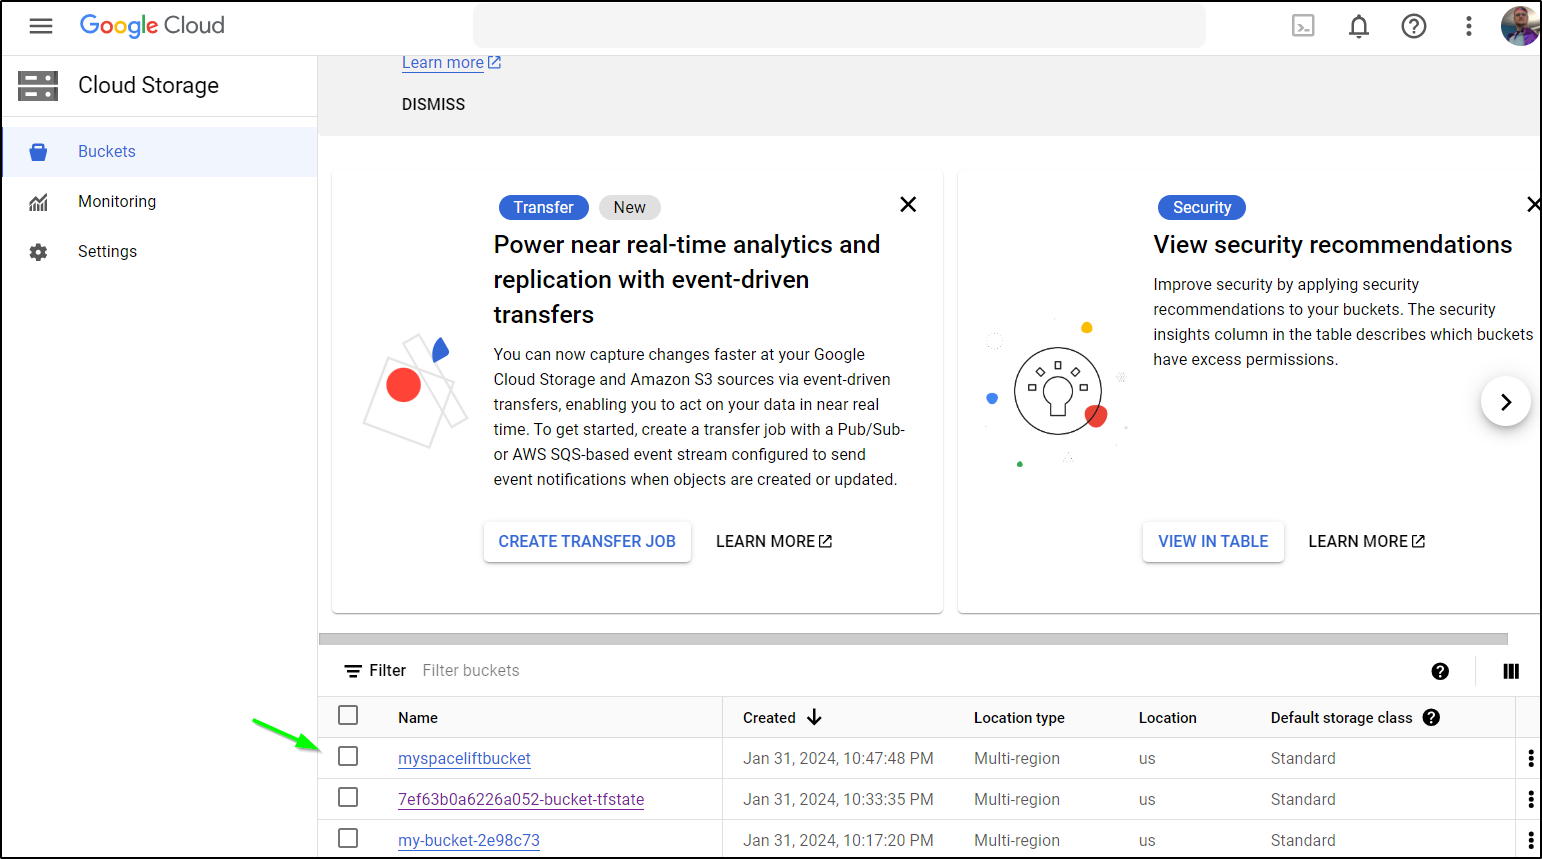Open the main navigation hamburger menu
This screenshot has height=859, width=1542.
point(41,26)
